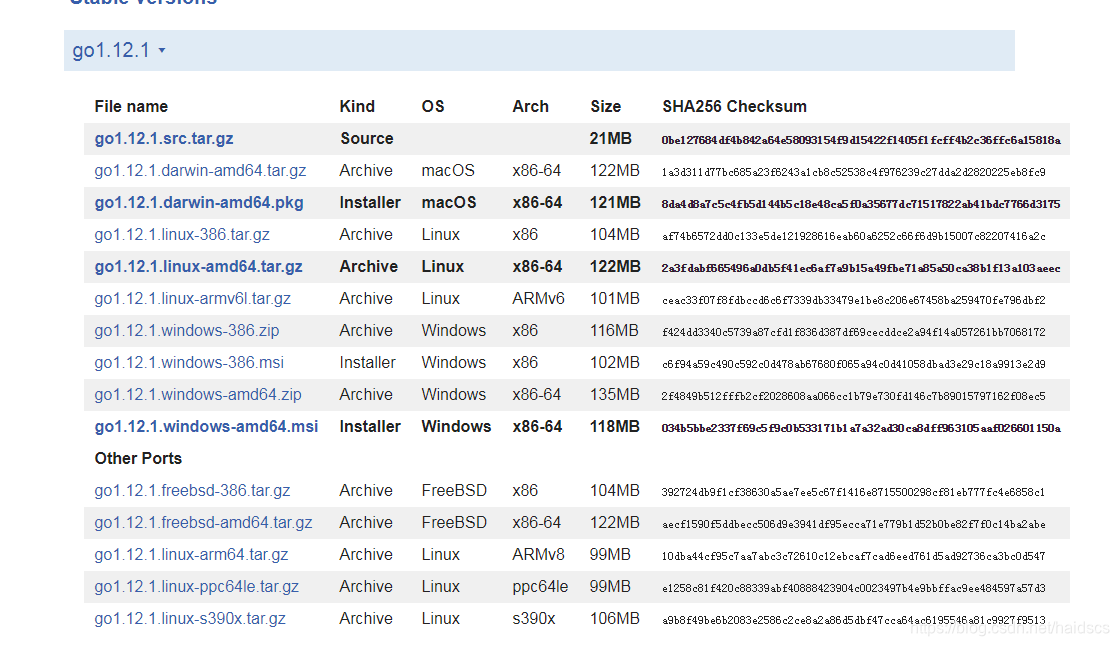
Task: Download go1.12.1.linux-amd64.tar.gz archive
Action: [x=198, y=266]
